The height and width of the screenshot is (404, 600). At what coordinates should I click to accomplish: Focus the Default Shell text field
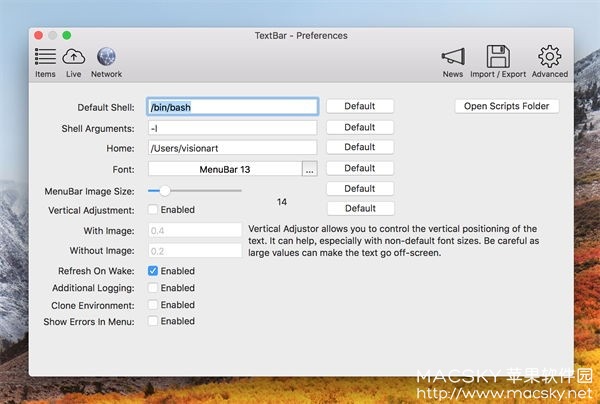pyautogui.click(x=232, y=107)
